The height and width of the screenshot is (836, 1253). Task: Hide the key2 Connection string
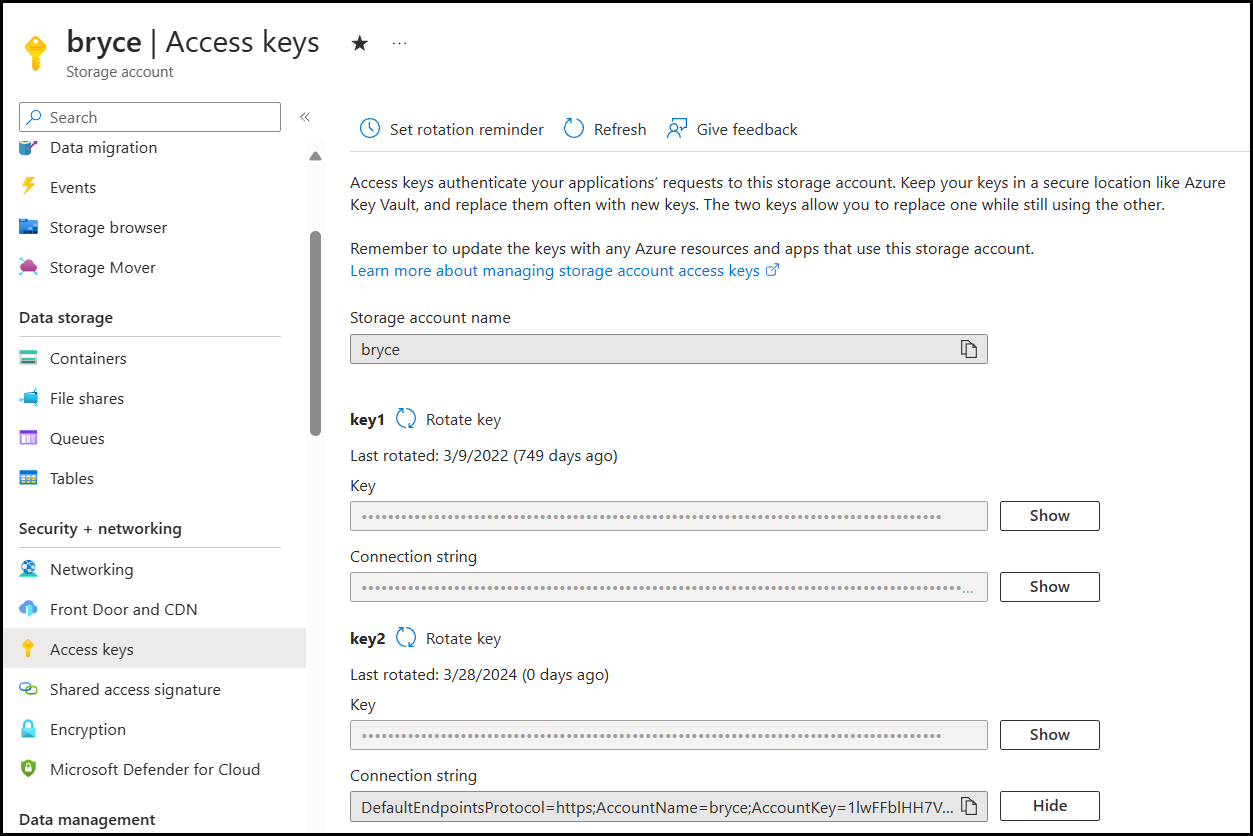pyautogui.click(x=1049, y=806)
